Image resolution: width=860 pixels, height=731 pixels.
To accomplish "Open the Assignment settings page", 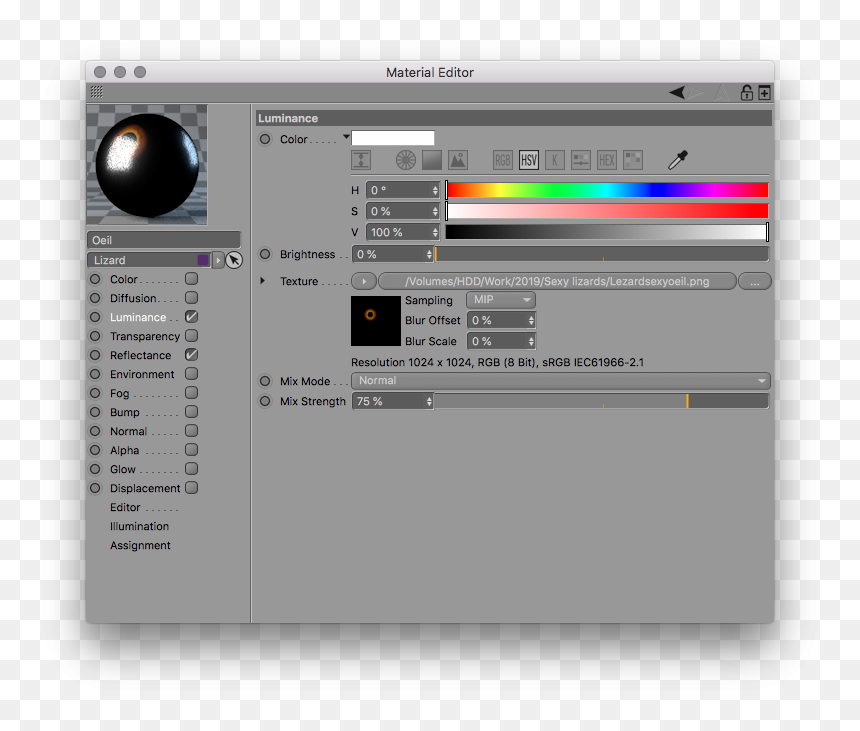I will coord(140,546).
